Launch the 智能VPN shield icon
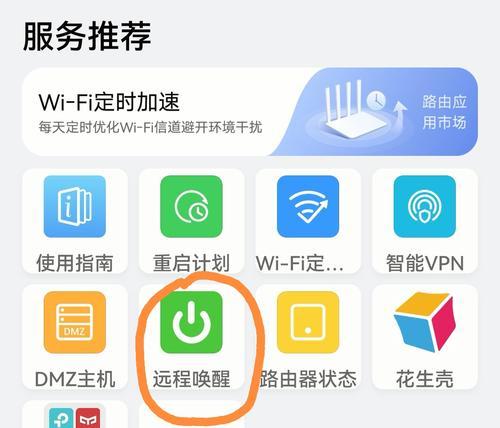Viewport: 500px width, 428px height. (x=425, y=206)
